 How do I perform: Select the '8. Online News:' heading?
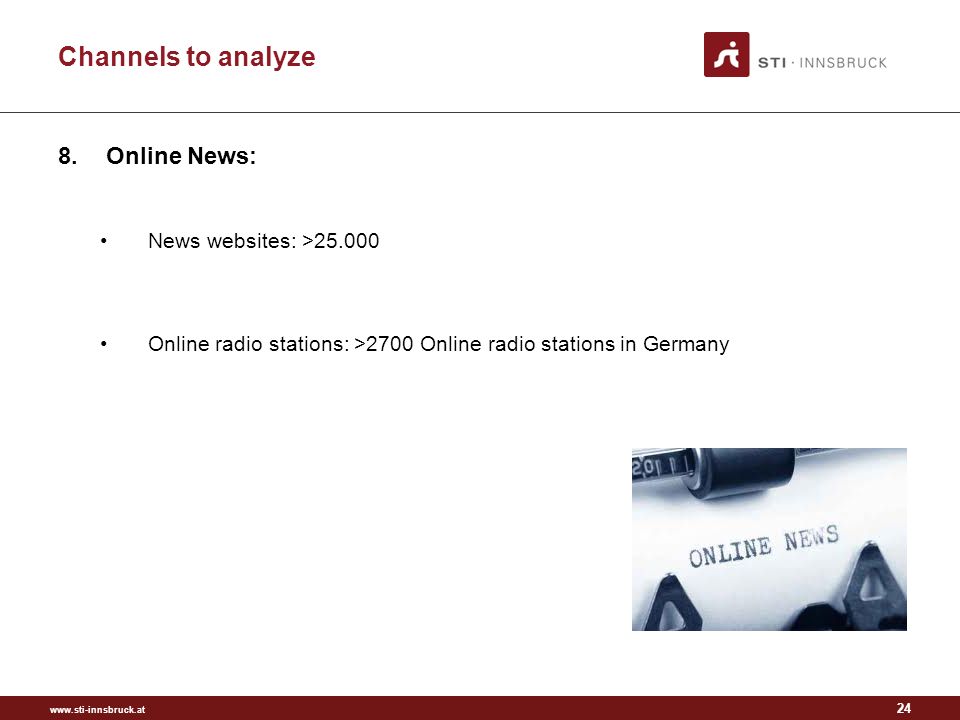157,156
